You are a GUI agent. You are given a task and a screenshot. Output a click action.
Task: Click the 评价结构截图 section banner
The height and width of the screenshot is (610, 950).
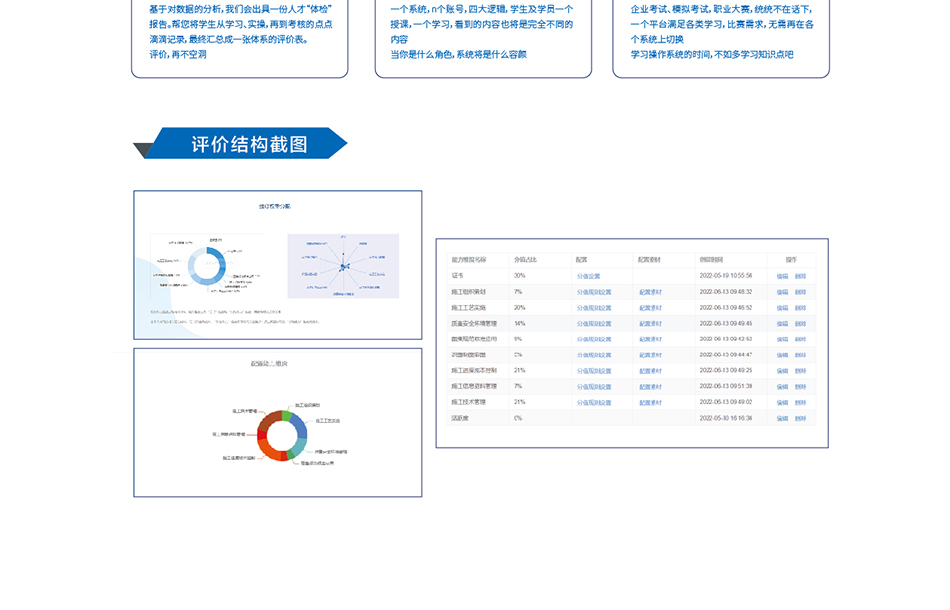coord(249,144)
